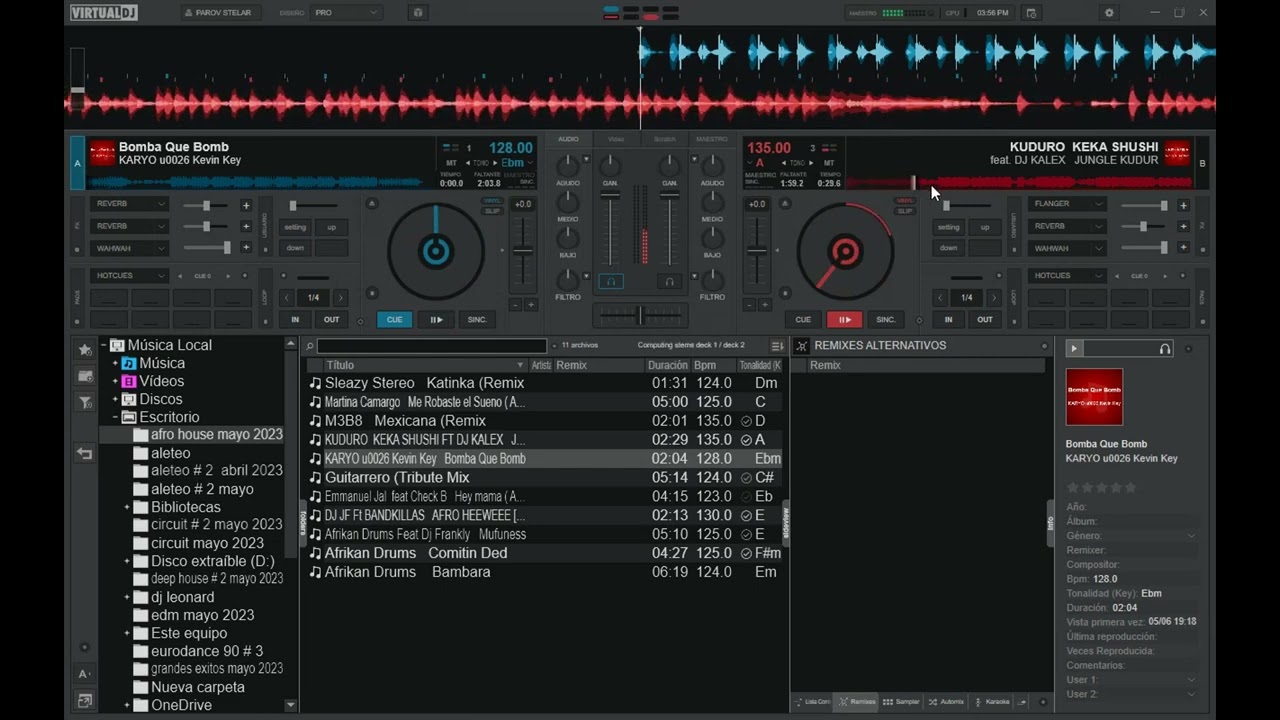Click the headphone cue button on left mixer channel
The image size is (1280, 720).
tap(609, 282)
